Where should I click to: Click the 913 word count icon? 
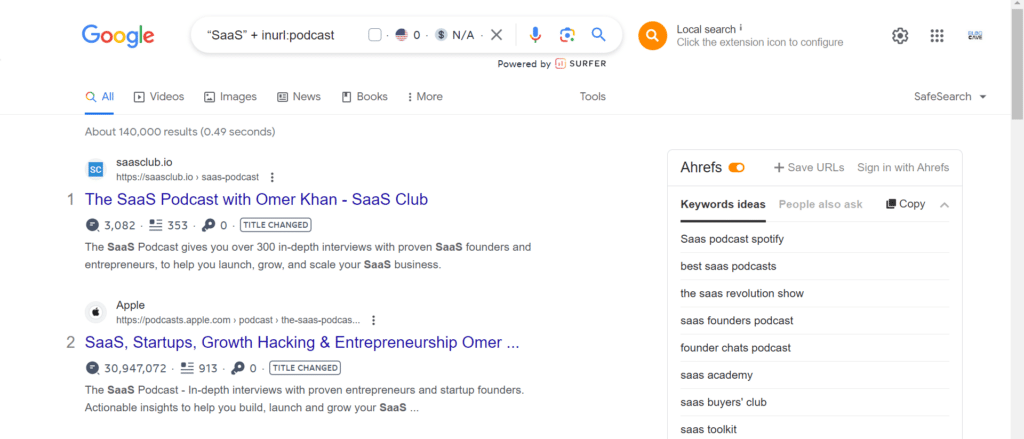(187, 368)
